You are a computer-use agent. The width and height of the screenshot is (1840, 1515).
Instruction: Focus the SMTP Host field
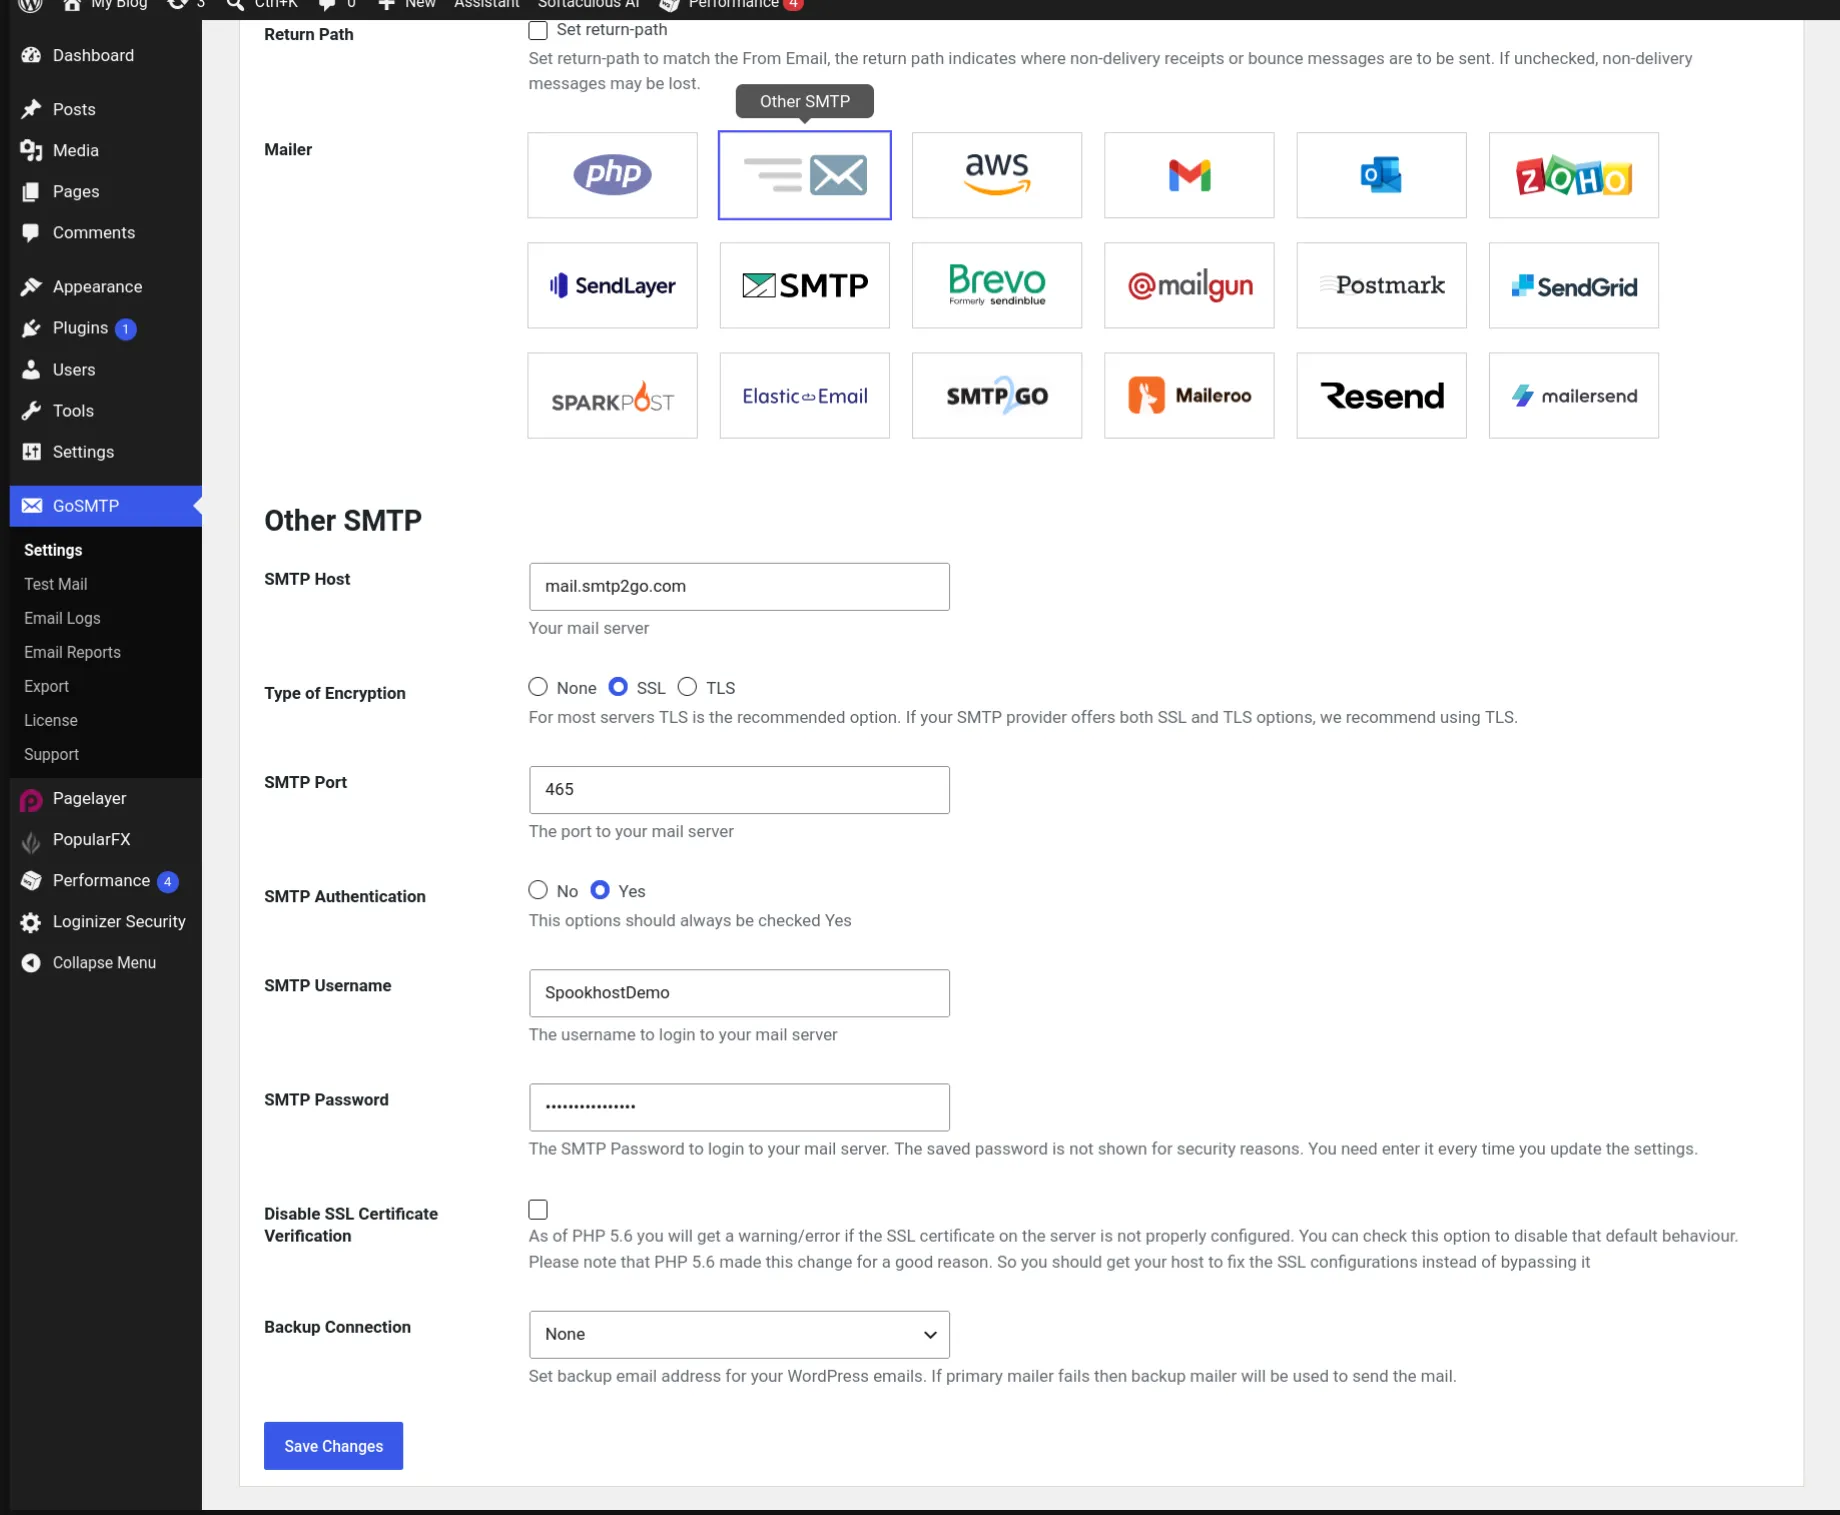tap(739, 587)
